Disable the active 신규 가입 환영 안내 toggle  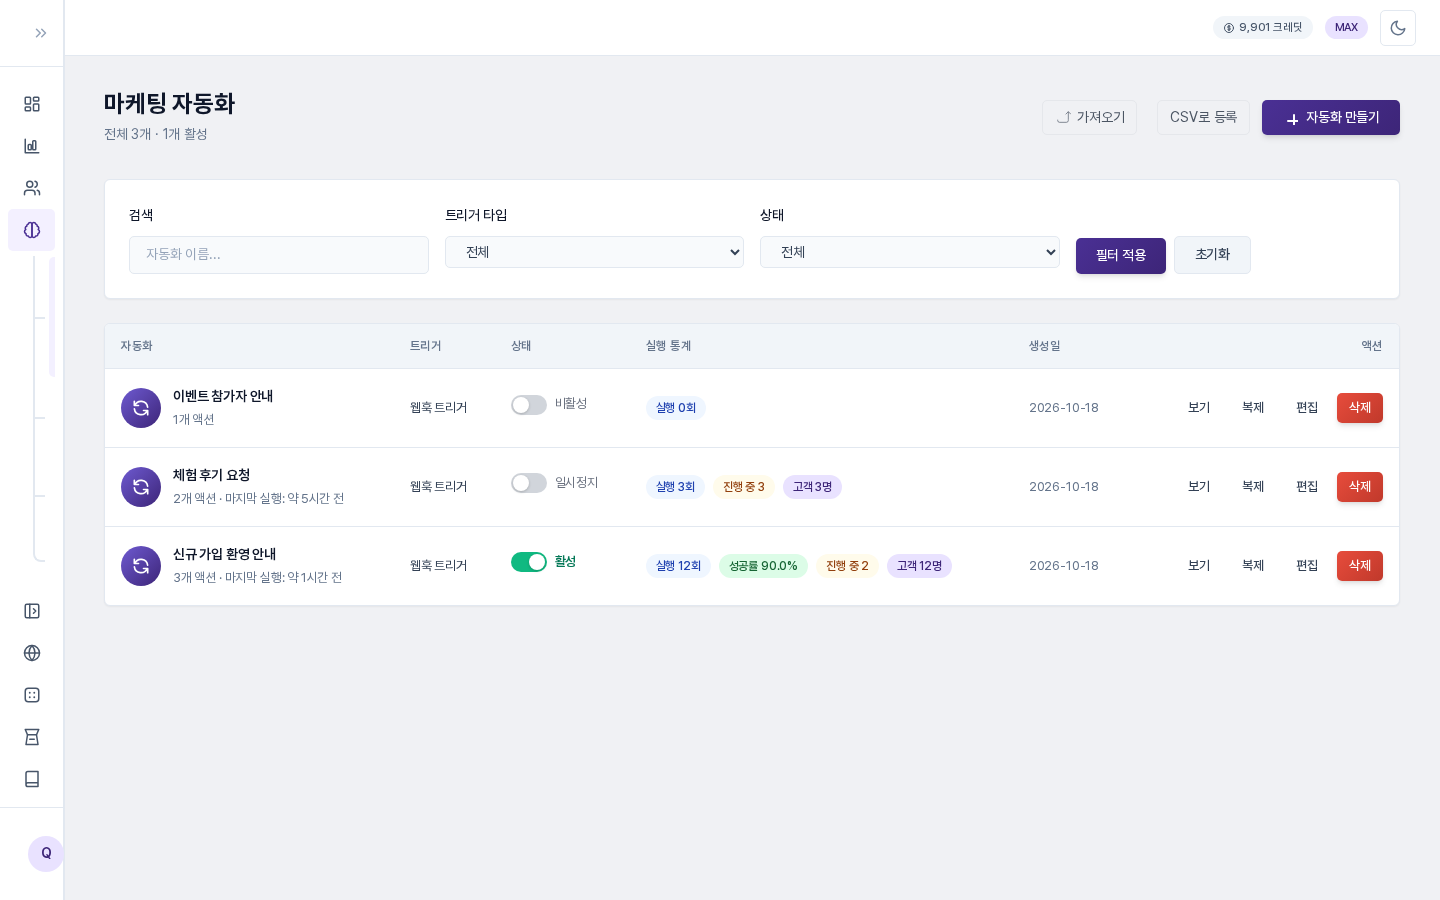(x=529, y=562)
